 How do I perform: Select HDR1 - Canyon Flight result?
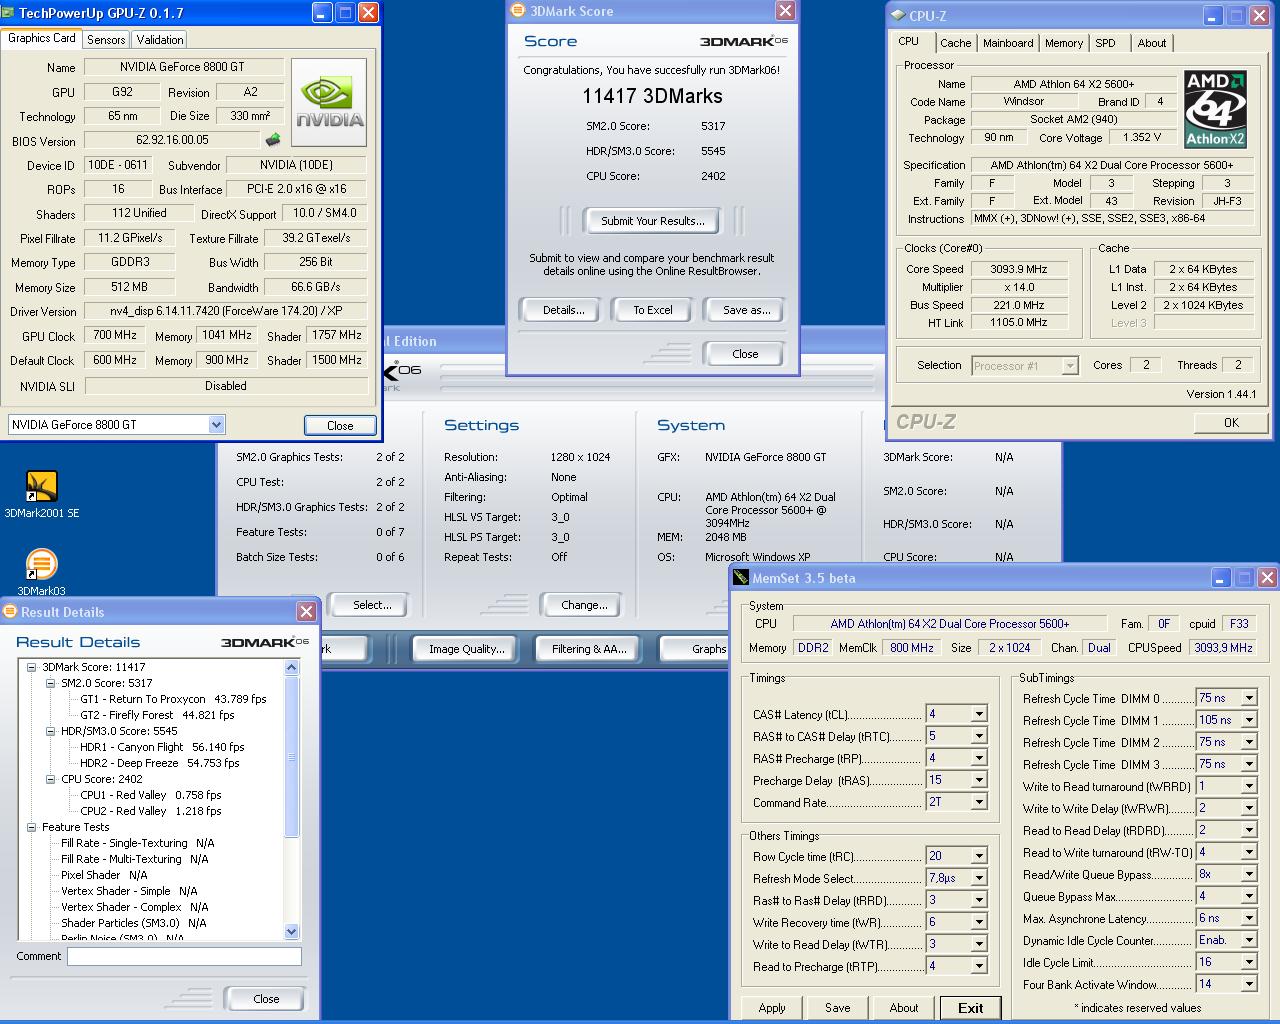162,747
